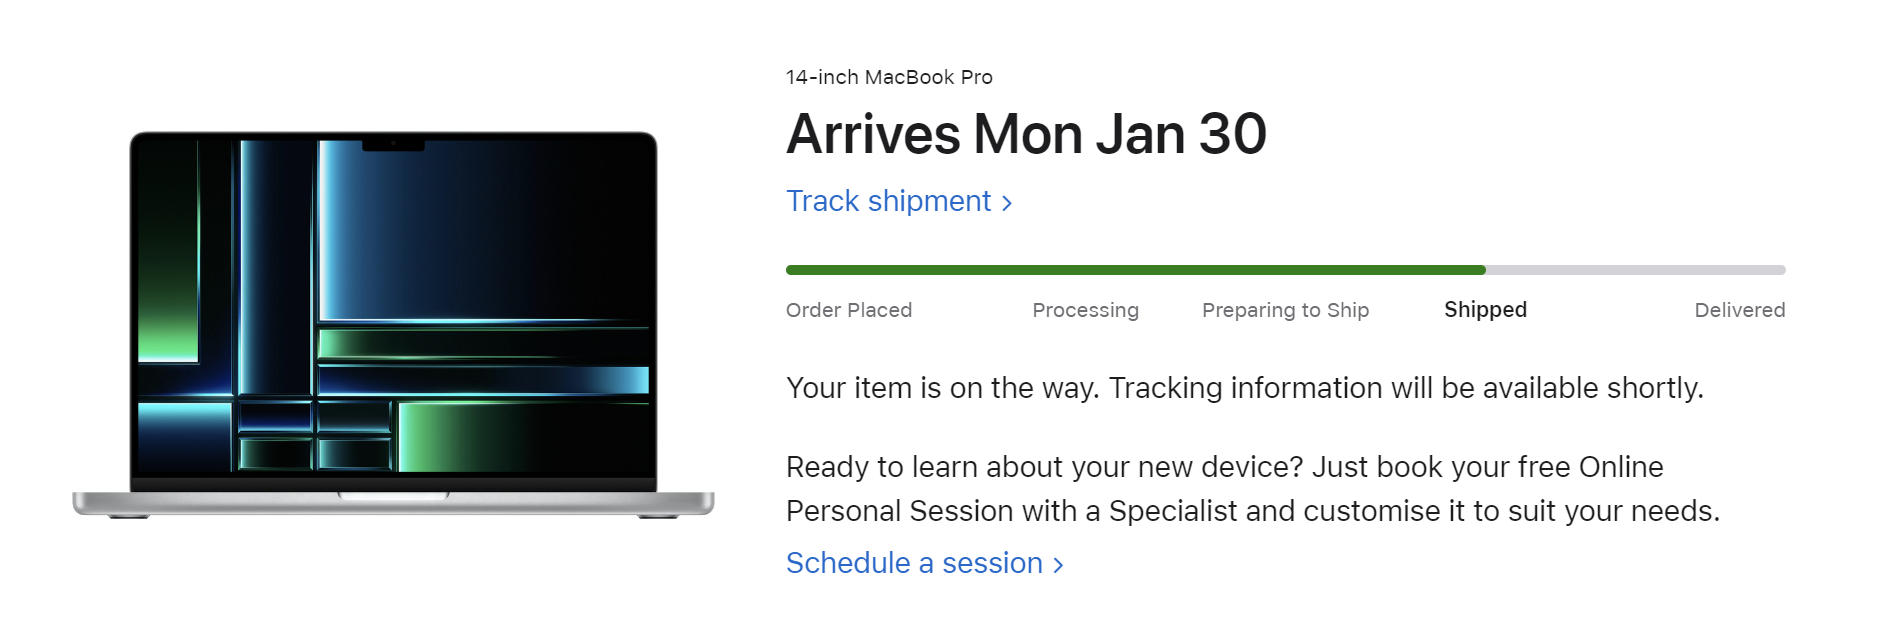Click the Delivered status label
Image resolution: width=1879 pixels, height=640 pixels.
(1739, 310)
